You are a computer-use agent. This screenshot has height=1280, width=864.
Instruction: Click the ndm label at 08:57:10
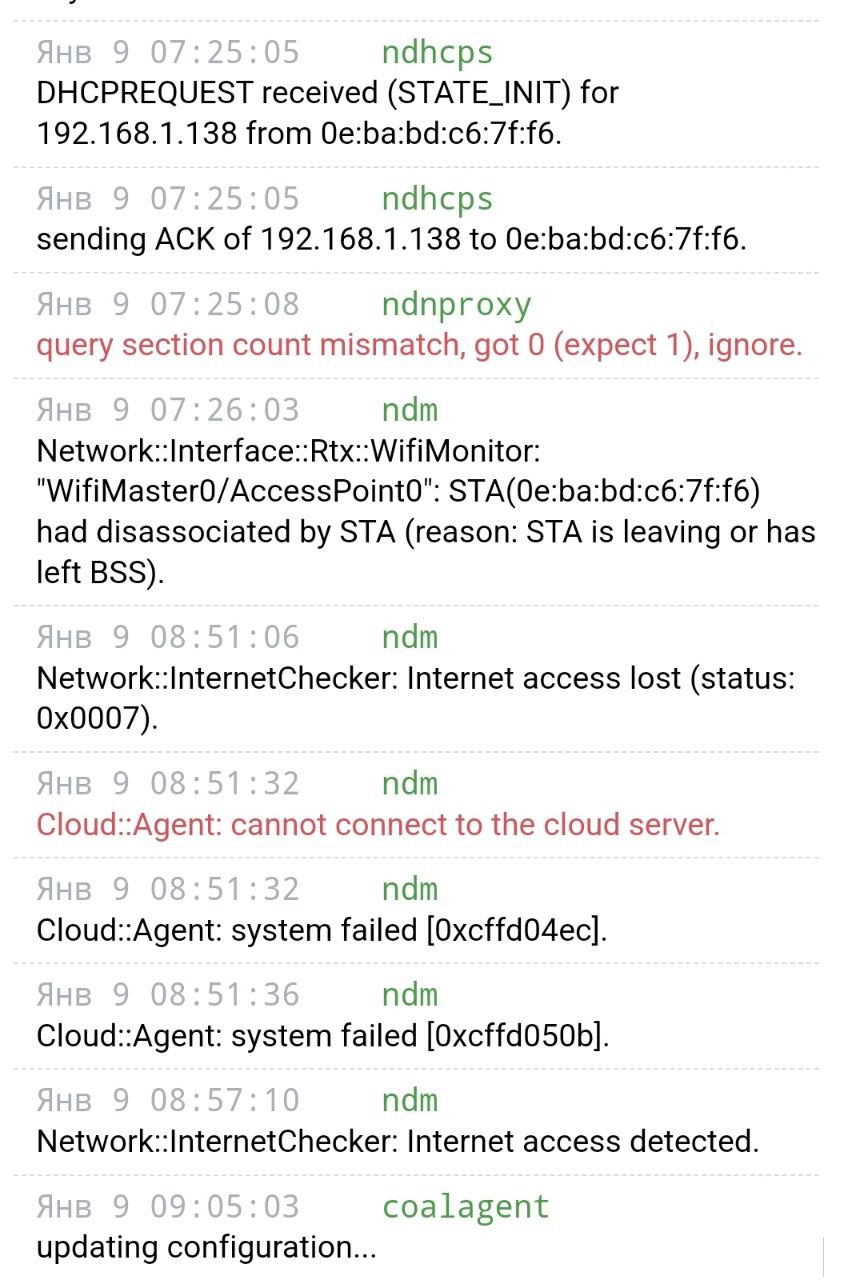pyautogui.click(x=410, y=1100)
